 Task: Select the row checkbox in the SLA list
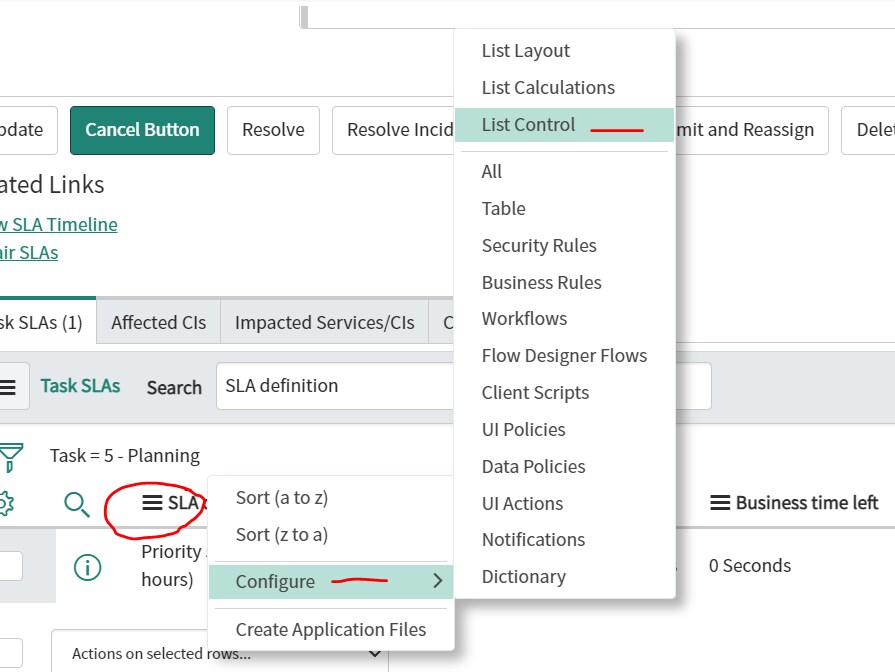click(10, 566)
